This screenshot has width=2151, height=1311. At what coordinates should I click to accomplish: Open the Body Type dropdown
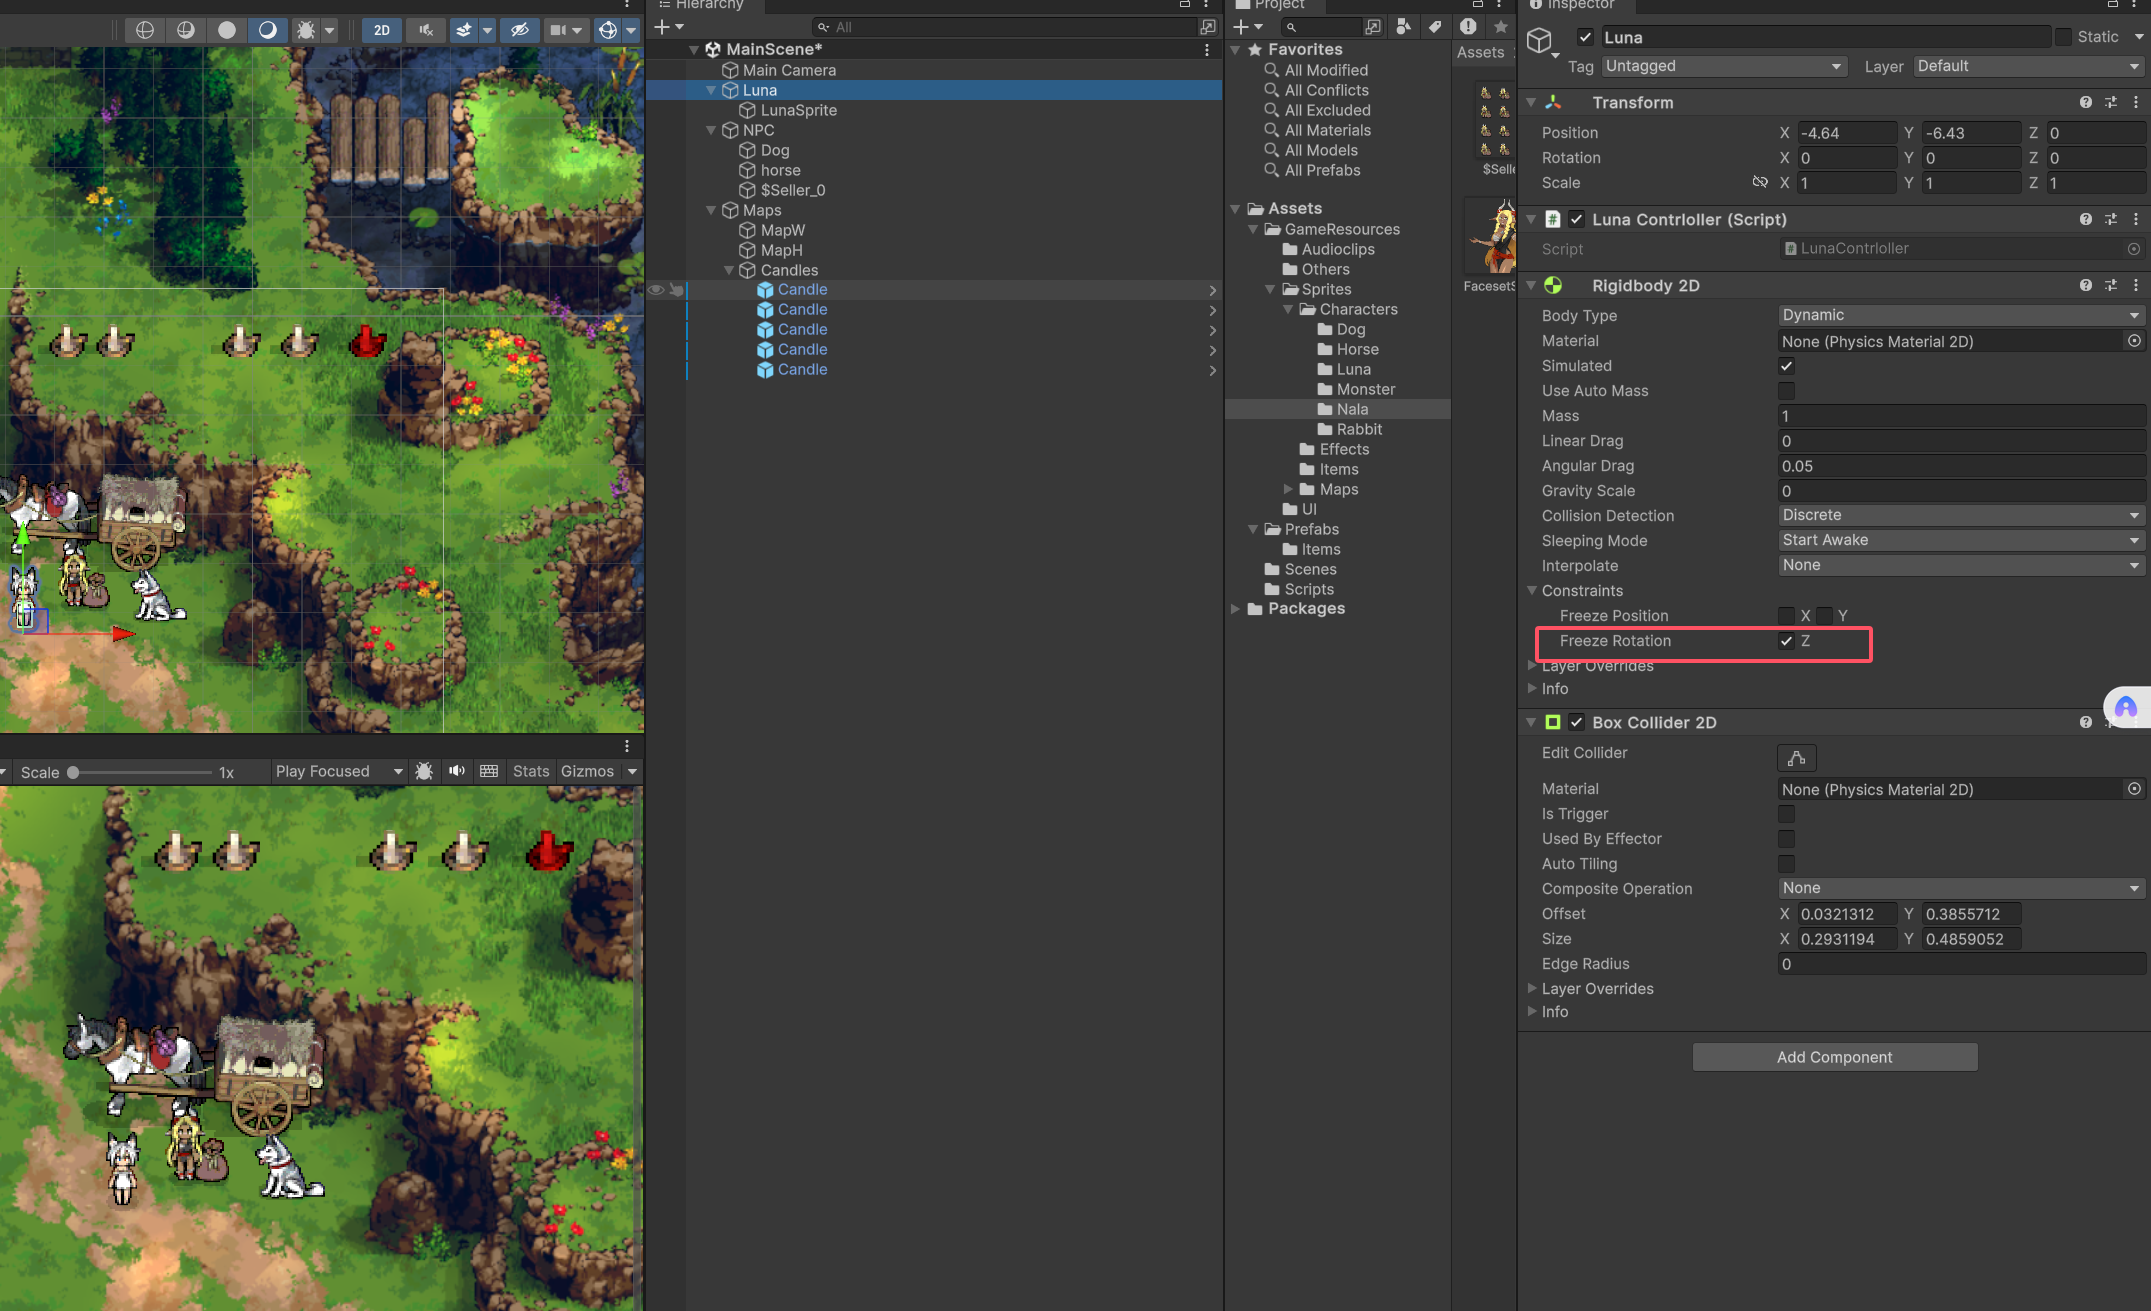click(x=1960, y=315)
